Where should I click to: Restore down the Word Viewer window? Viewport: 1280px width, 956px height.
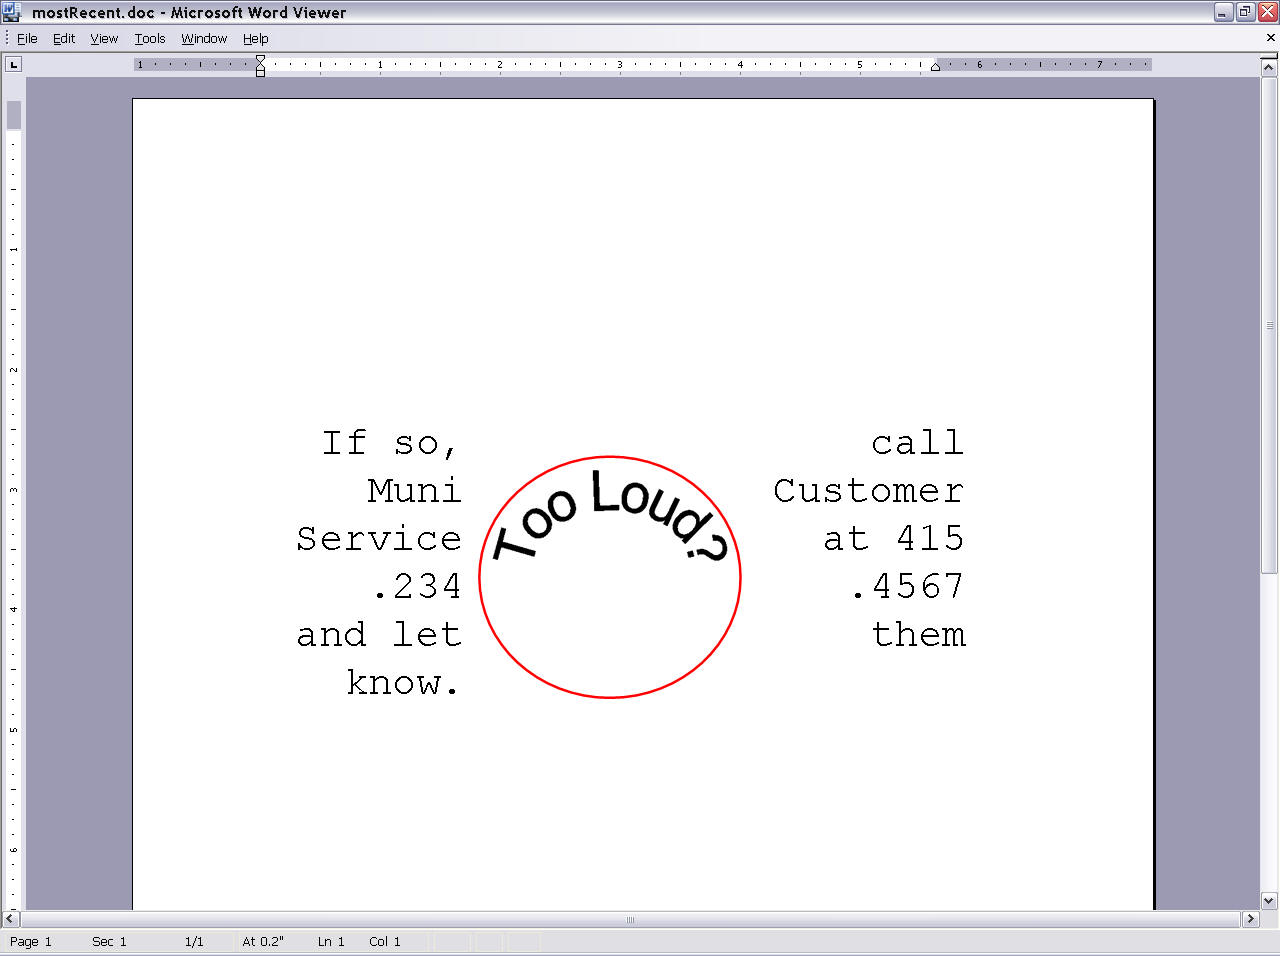tap(1245, 12)
